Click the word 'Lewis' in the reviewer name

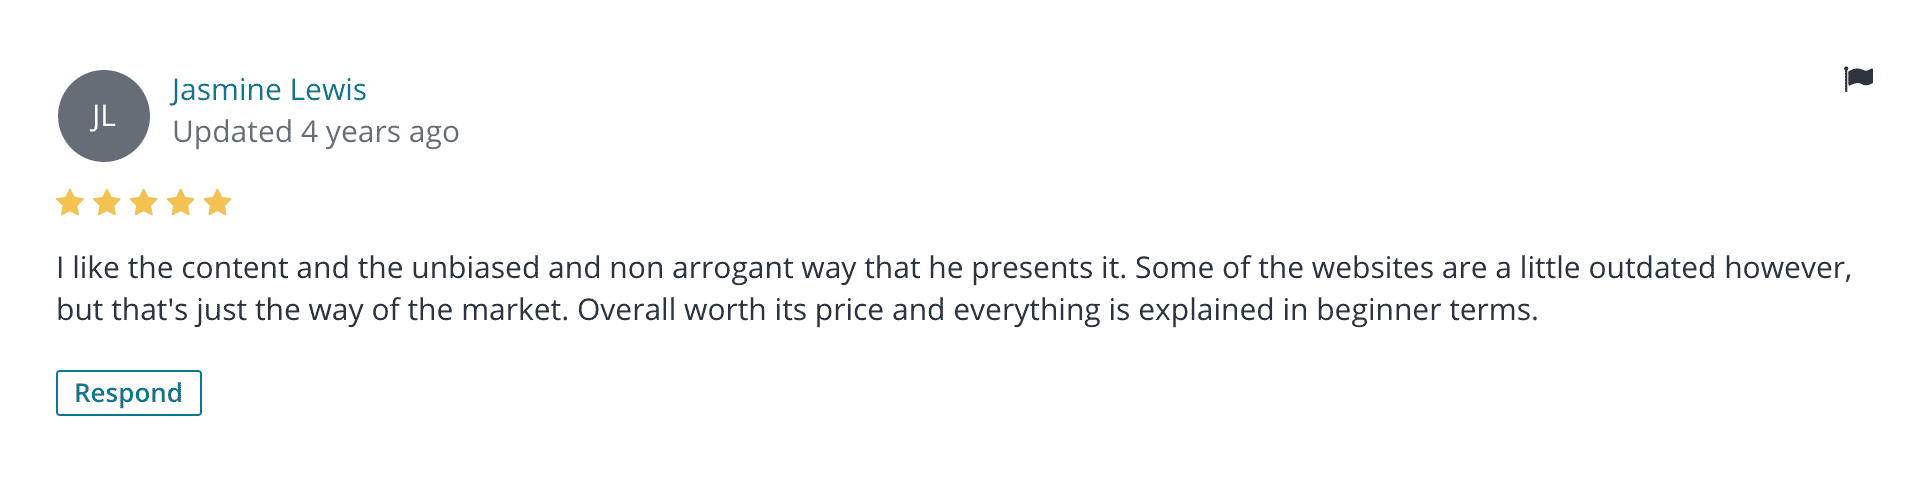coord(329,89)
